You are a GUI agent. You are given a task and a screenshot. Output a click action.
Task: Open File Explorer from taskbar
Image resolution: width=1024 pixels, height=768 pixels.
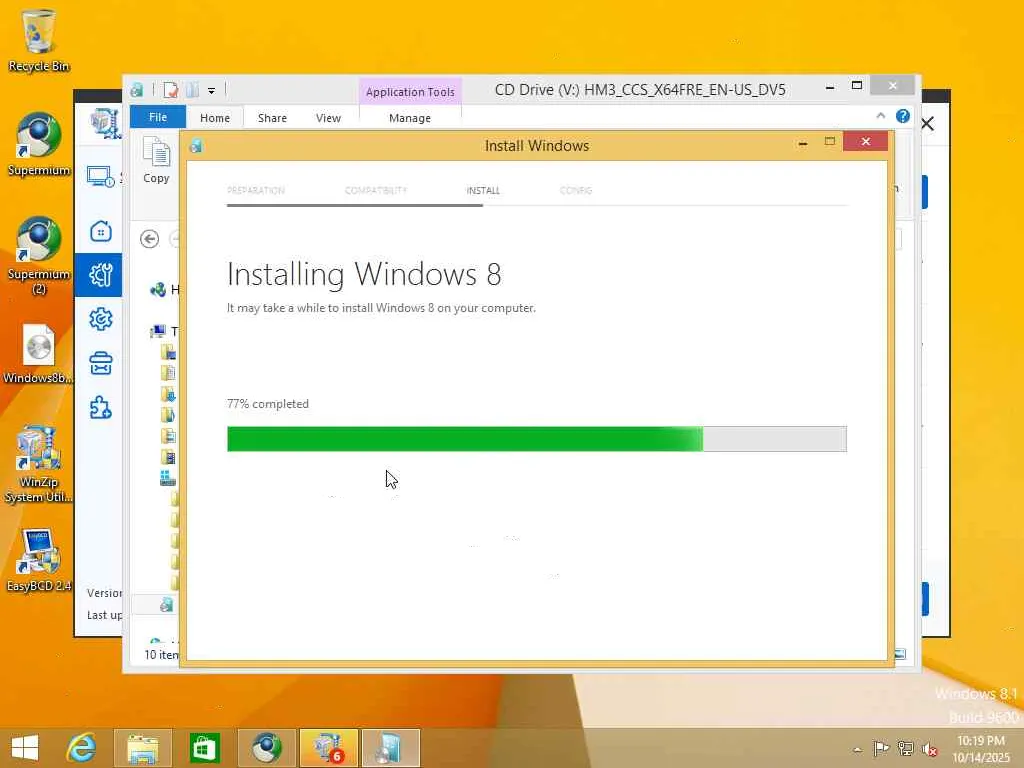click(142, 748)
